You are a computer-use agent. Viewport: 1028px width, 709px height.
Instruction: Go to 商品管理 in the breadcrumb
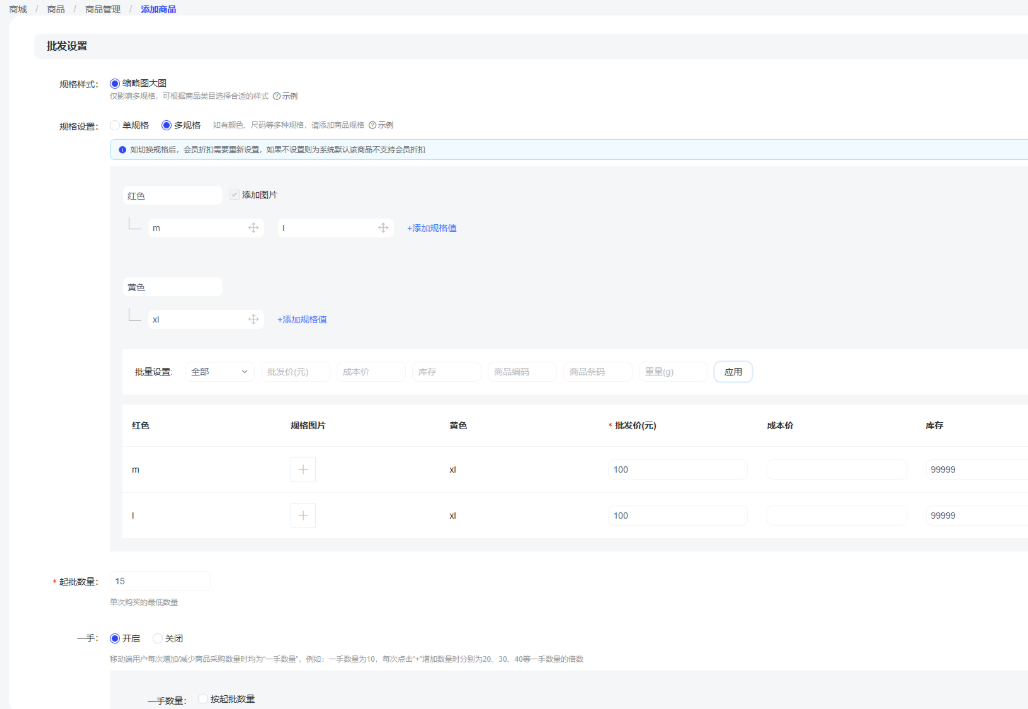tap(102, 9)
